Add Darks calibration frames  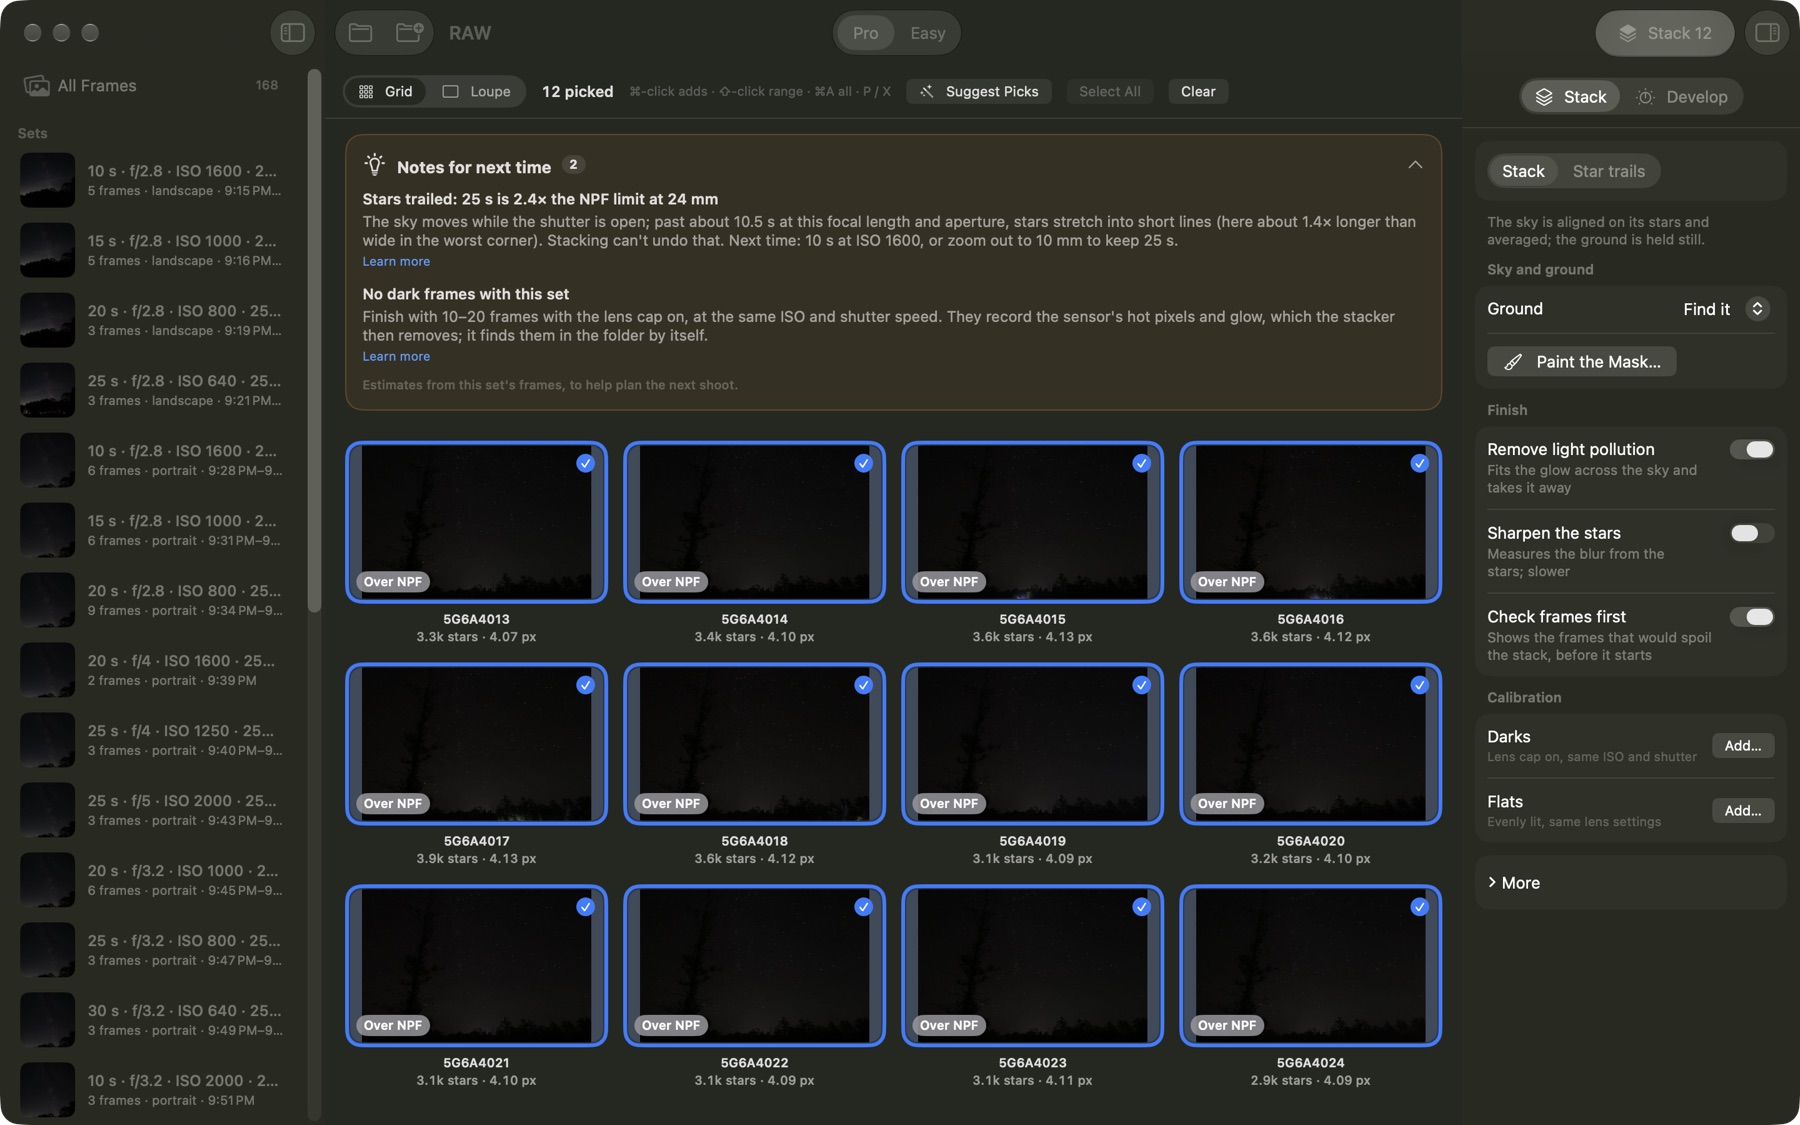(x=1743, y=746)
